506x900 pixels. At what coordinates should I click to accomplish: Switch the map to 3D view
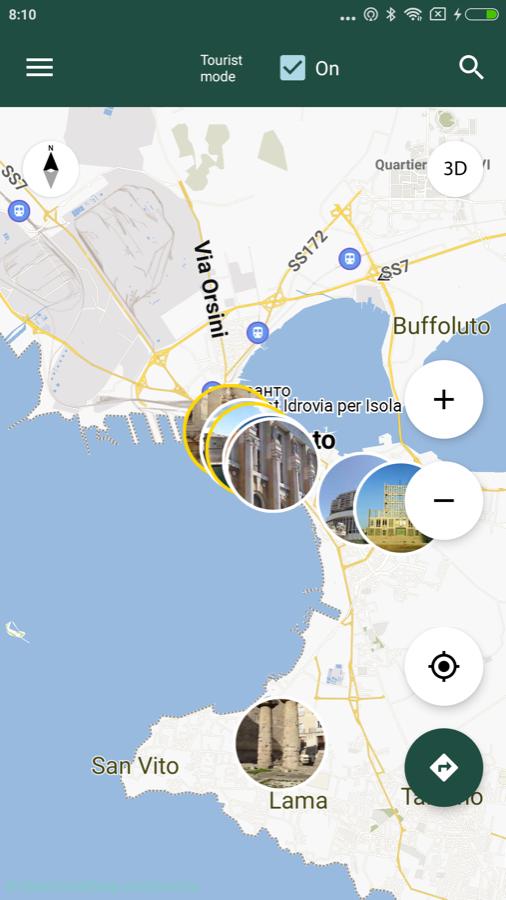[x=455, y=169]
